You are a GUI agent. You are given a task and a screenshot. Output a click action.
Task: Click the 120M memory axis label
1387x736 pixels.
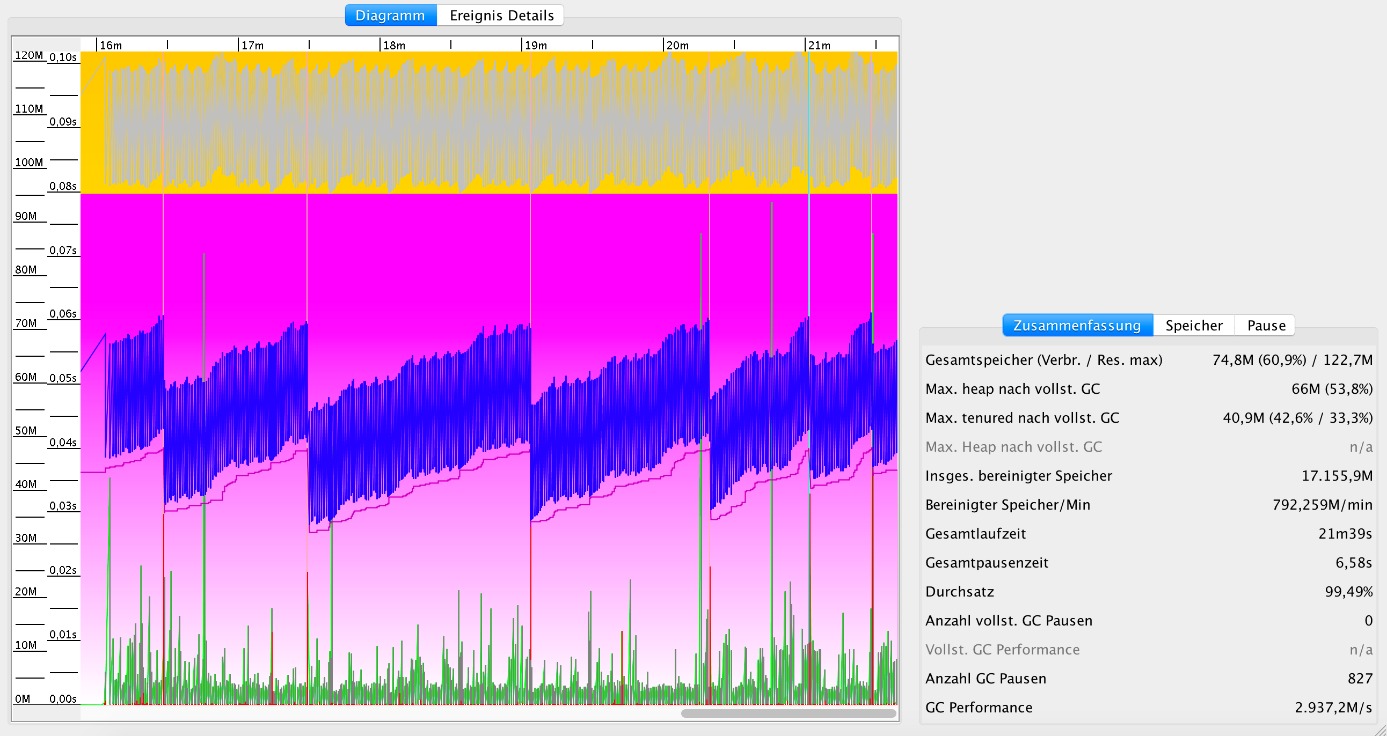(x=27, y=57)
